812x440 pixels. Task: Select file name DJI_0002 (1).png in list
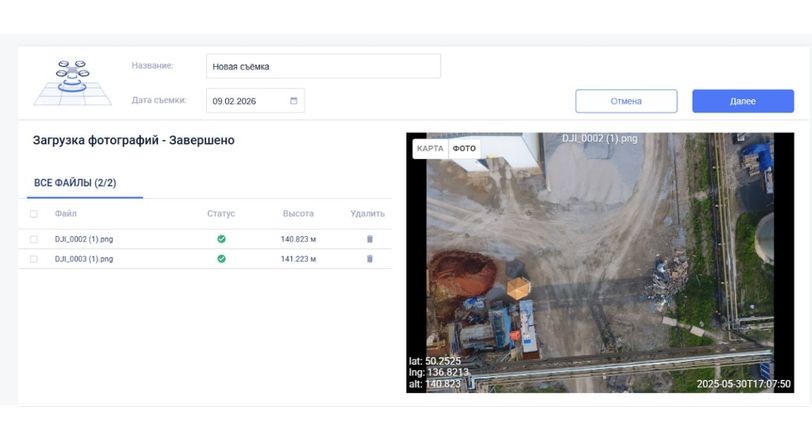pos(84,239)
